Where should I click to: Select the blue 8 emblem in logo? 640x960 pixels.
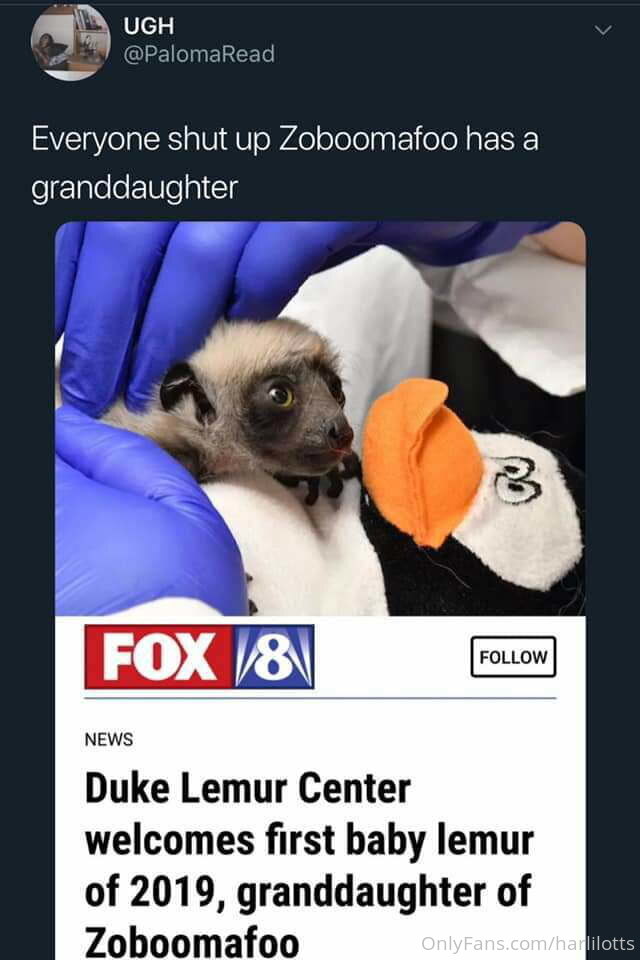tap(274, 656)
